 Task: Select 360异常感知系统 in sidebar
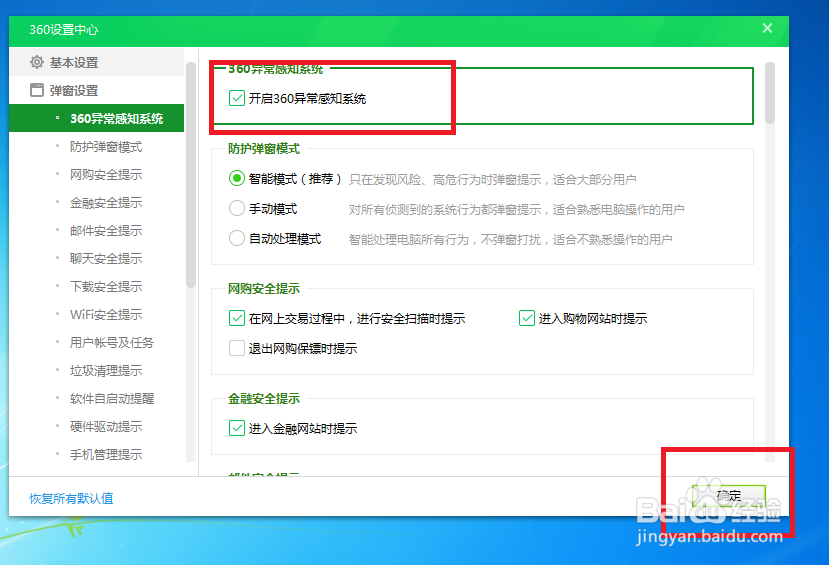[x=96, y=118]
